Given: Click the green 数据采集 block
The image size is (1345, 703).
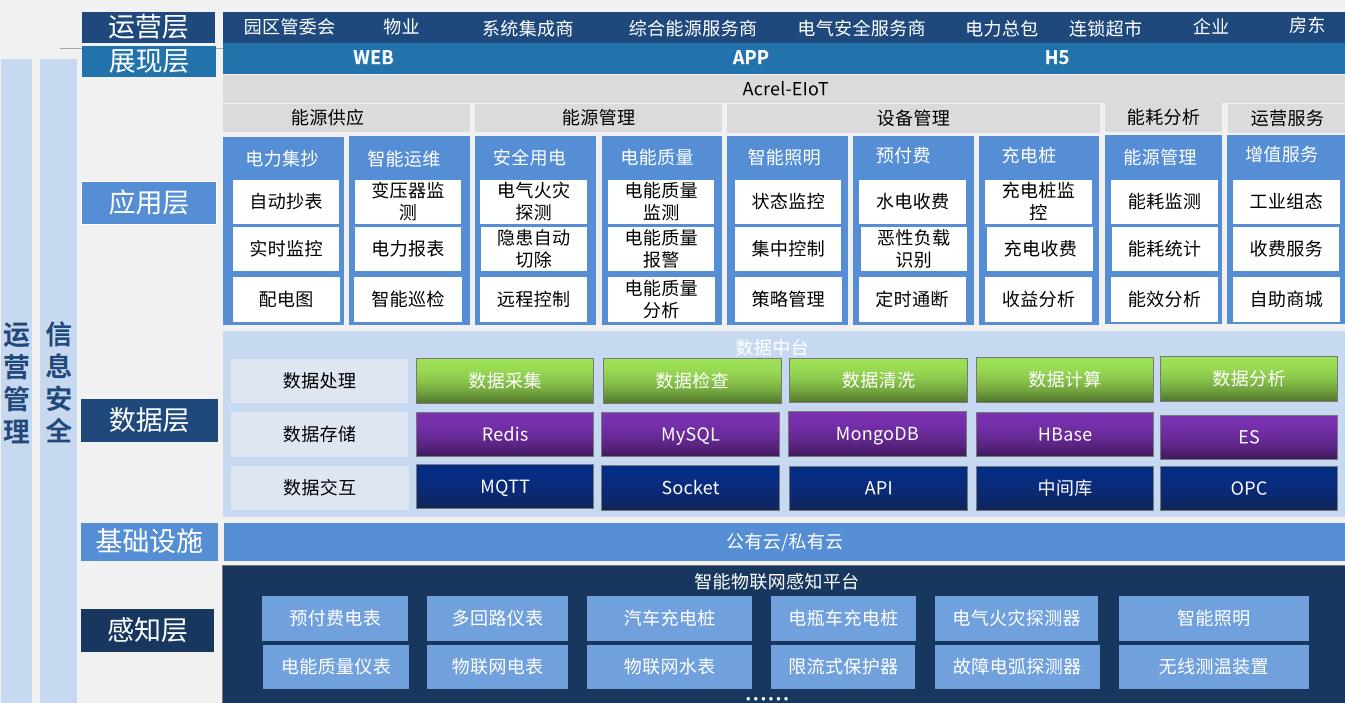Looking at the screenshot, I should click(x=504, y=380).
